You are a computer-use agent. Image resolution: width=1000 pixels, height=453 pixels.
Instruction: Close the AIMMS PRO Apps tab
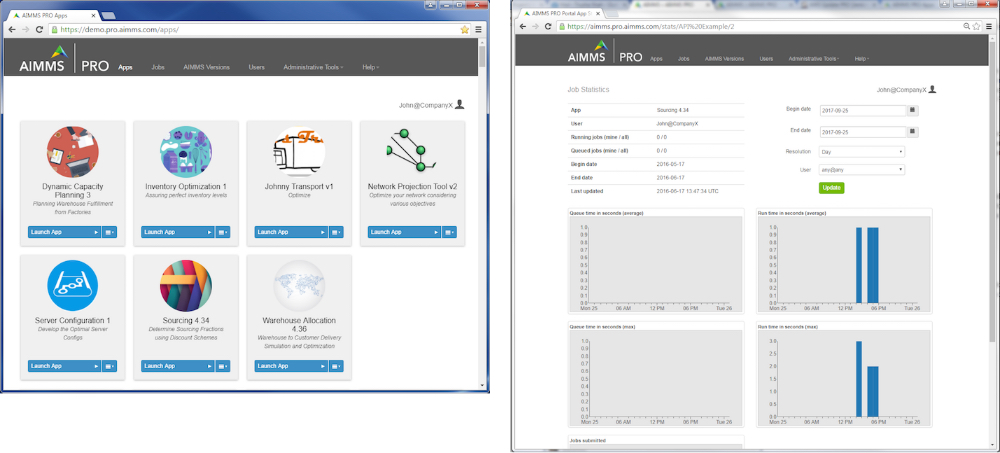pyautogui.click(x=92, y=15)
